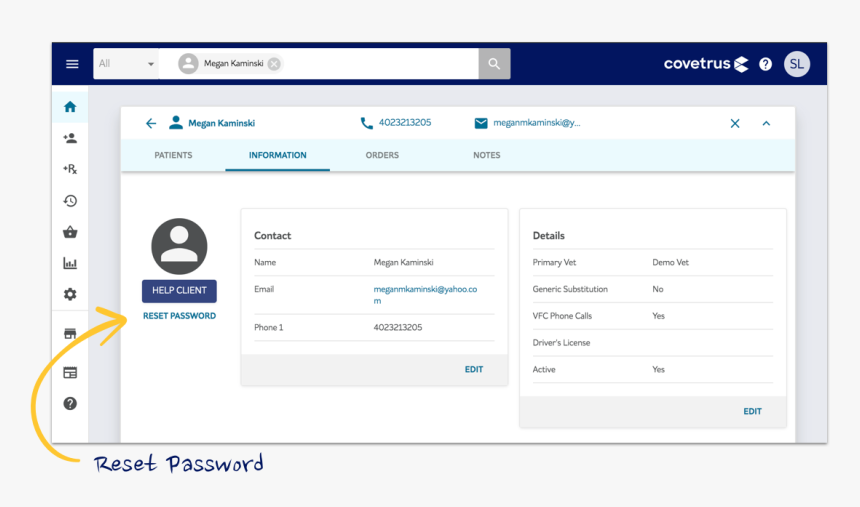Switch to the Patients tab
Image resolution: width=860 pixels, height=507 pixels.
click(x=173, y=155)
